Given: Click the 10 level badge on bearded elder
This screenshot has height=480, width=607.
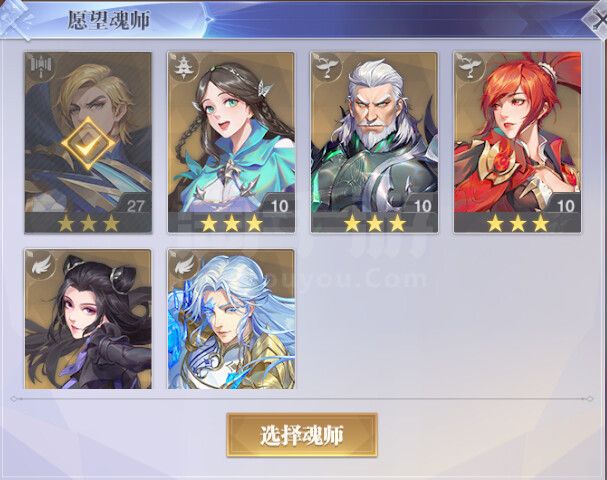Looking at the screenshot, I should coord(422,206).
